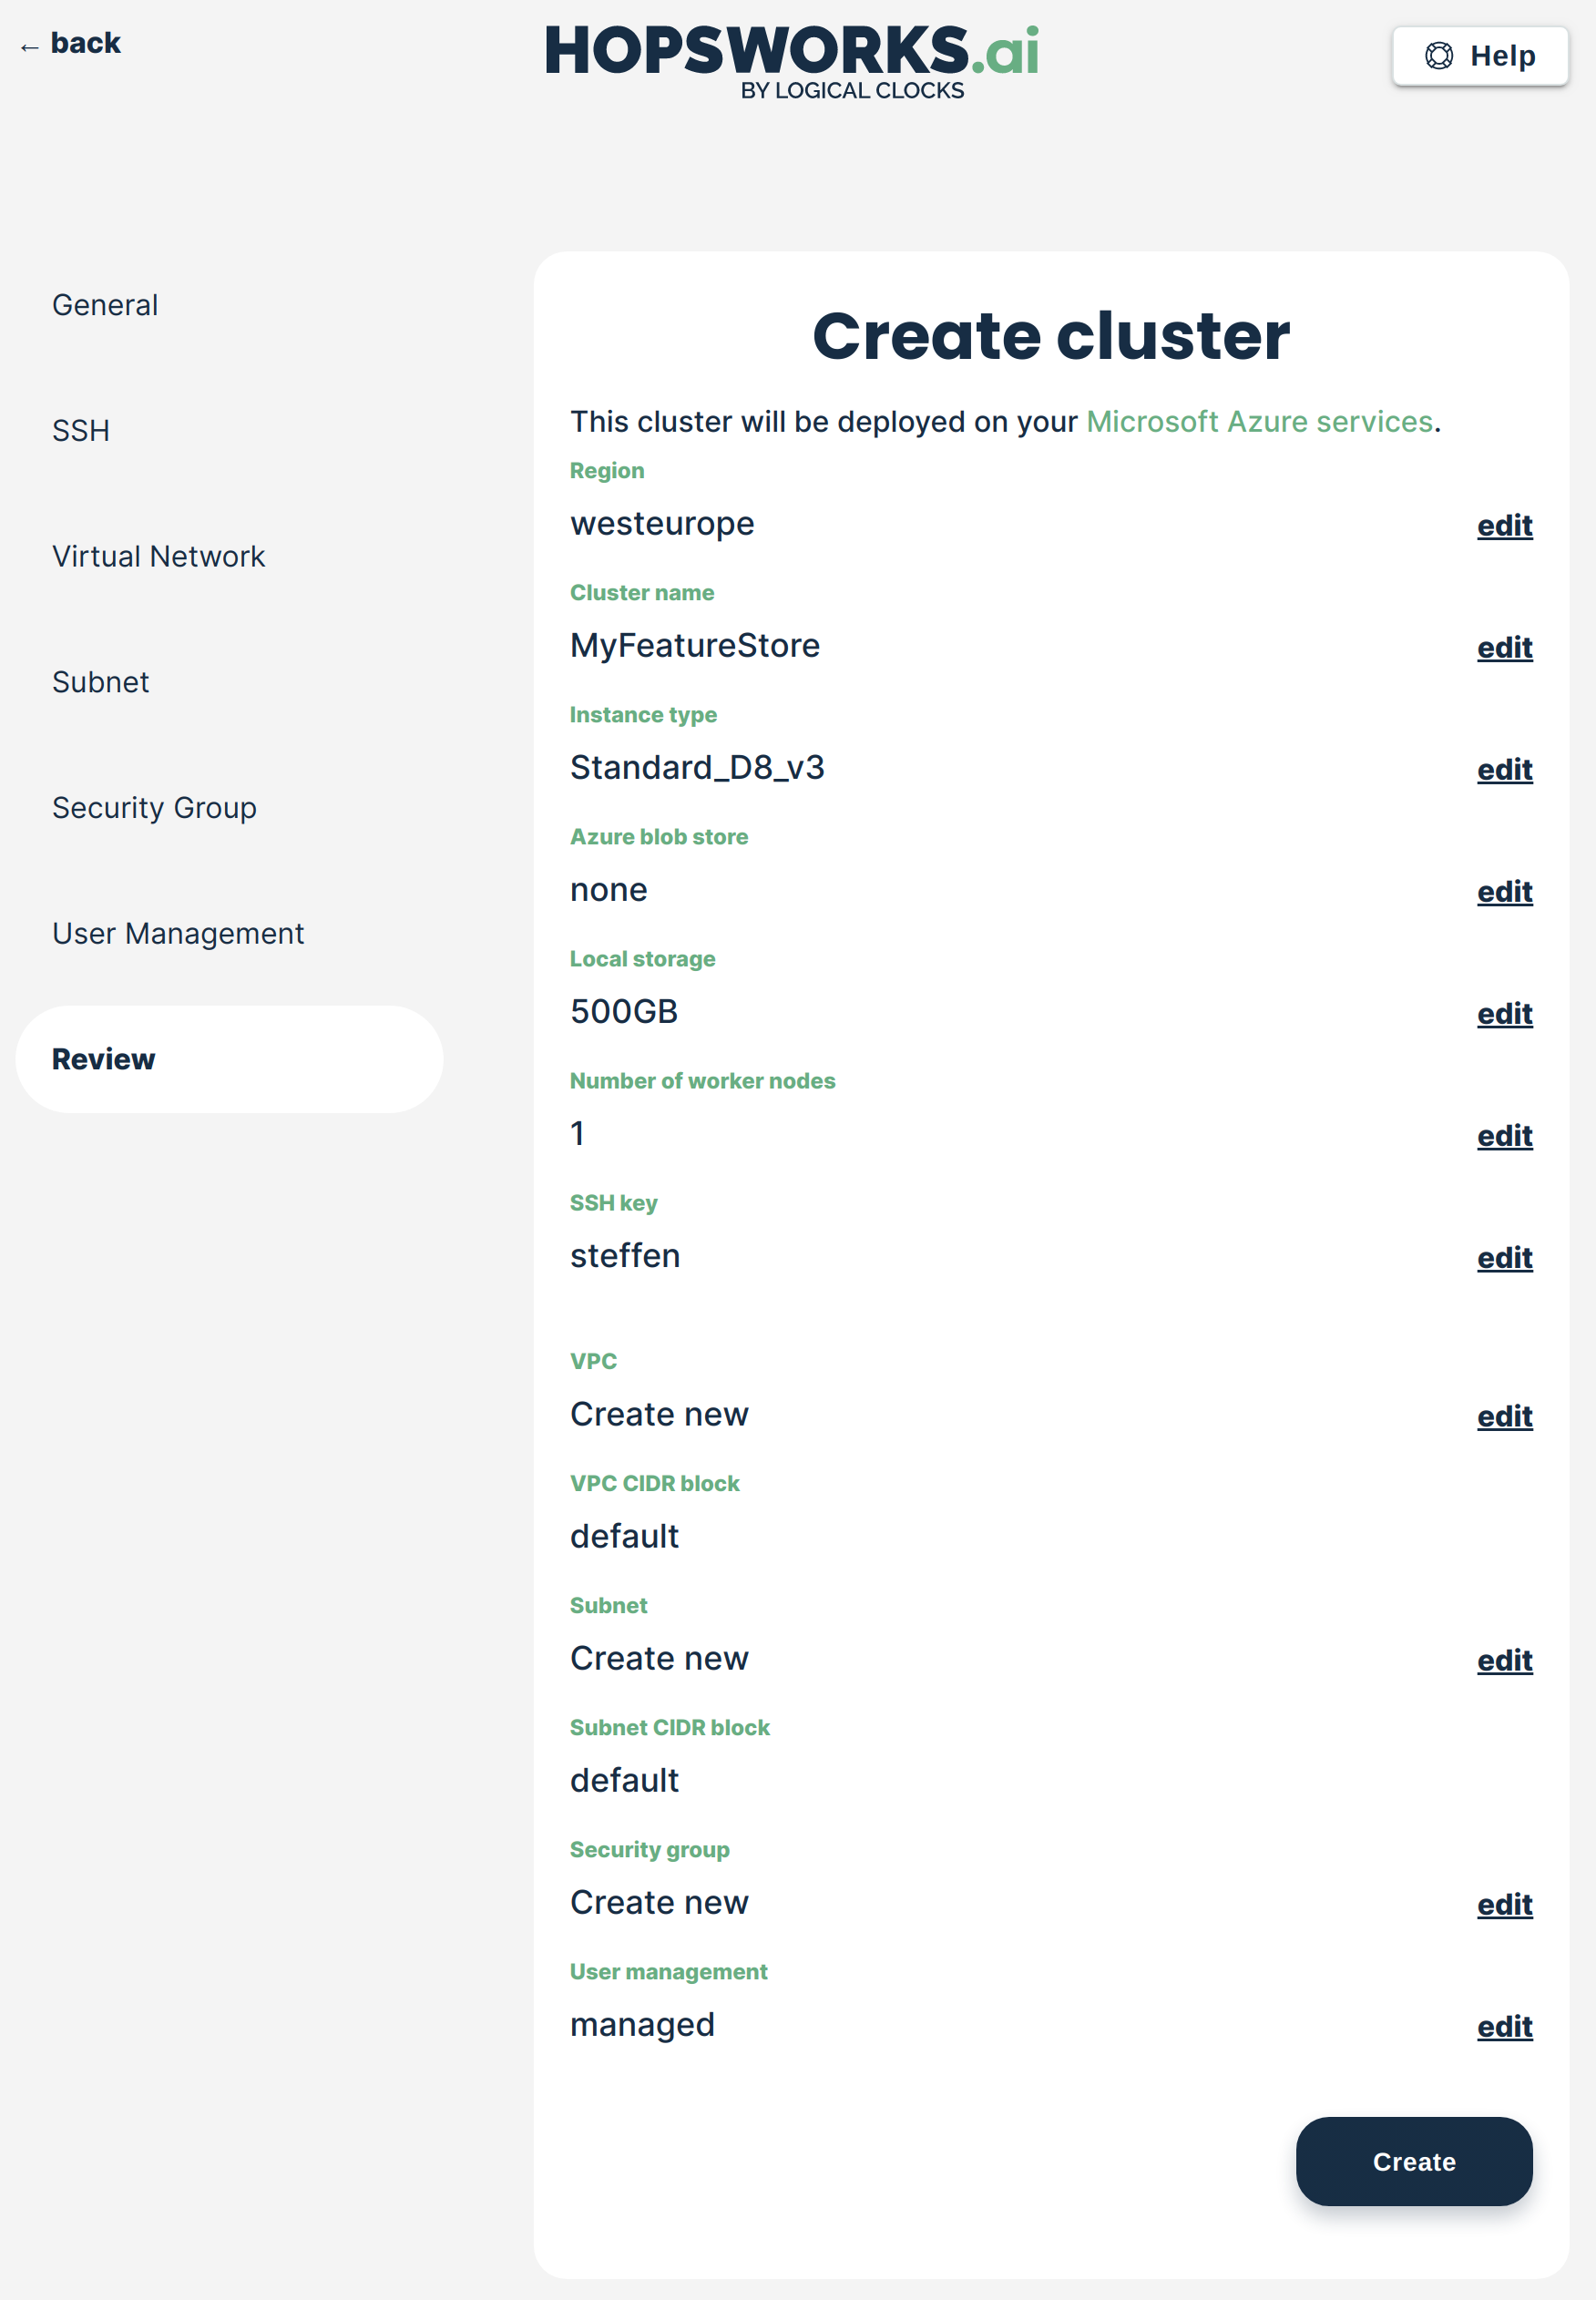Edit the Local storage 500GB value

pyautogui.click(x=1504, y=1013)
